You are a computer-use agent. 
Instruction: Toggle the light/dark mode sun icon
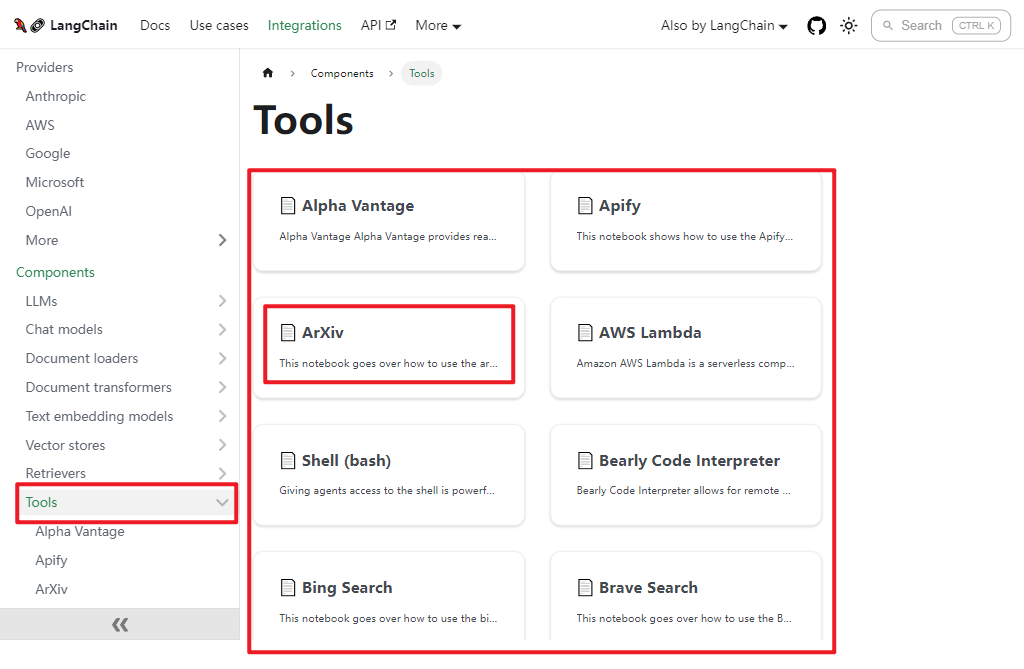pos(849,26)
